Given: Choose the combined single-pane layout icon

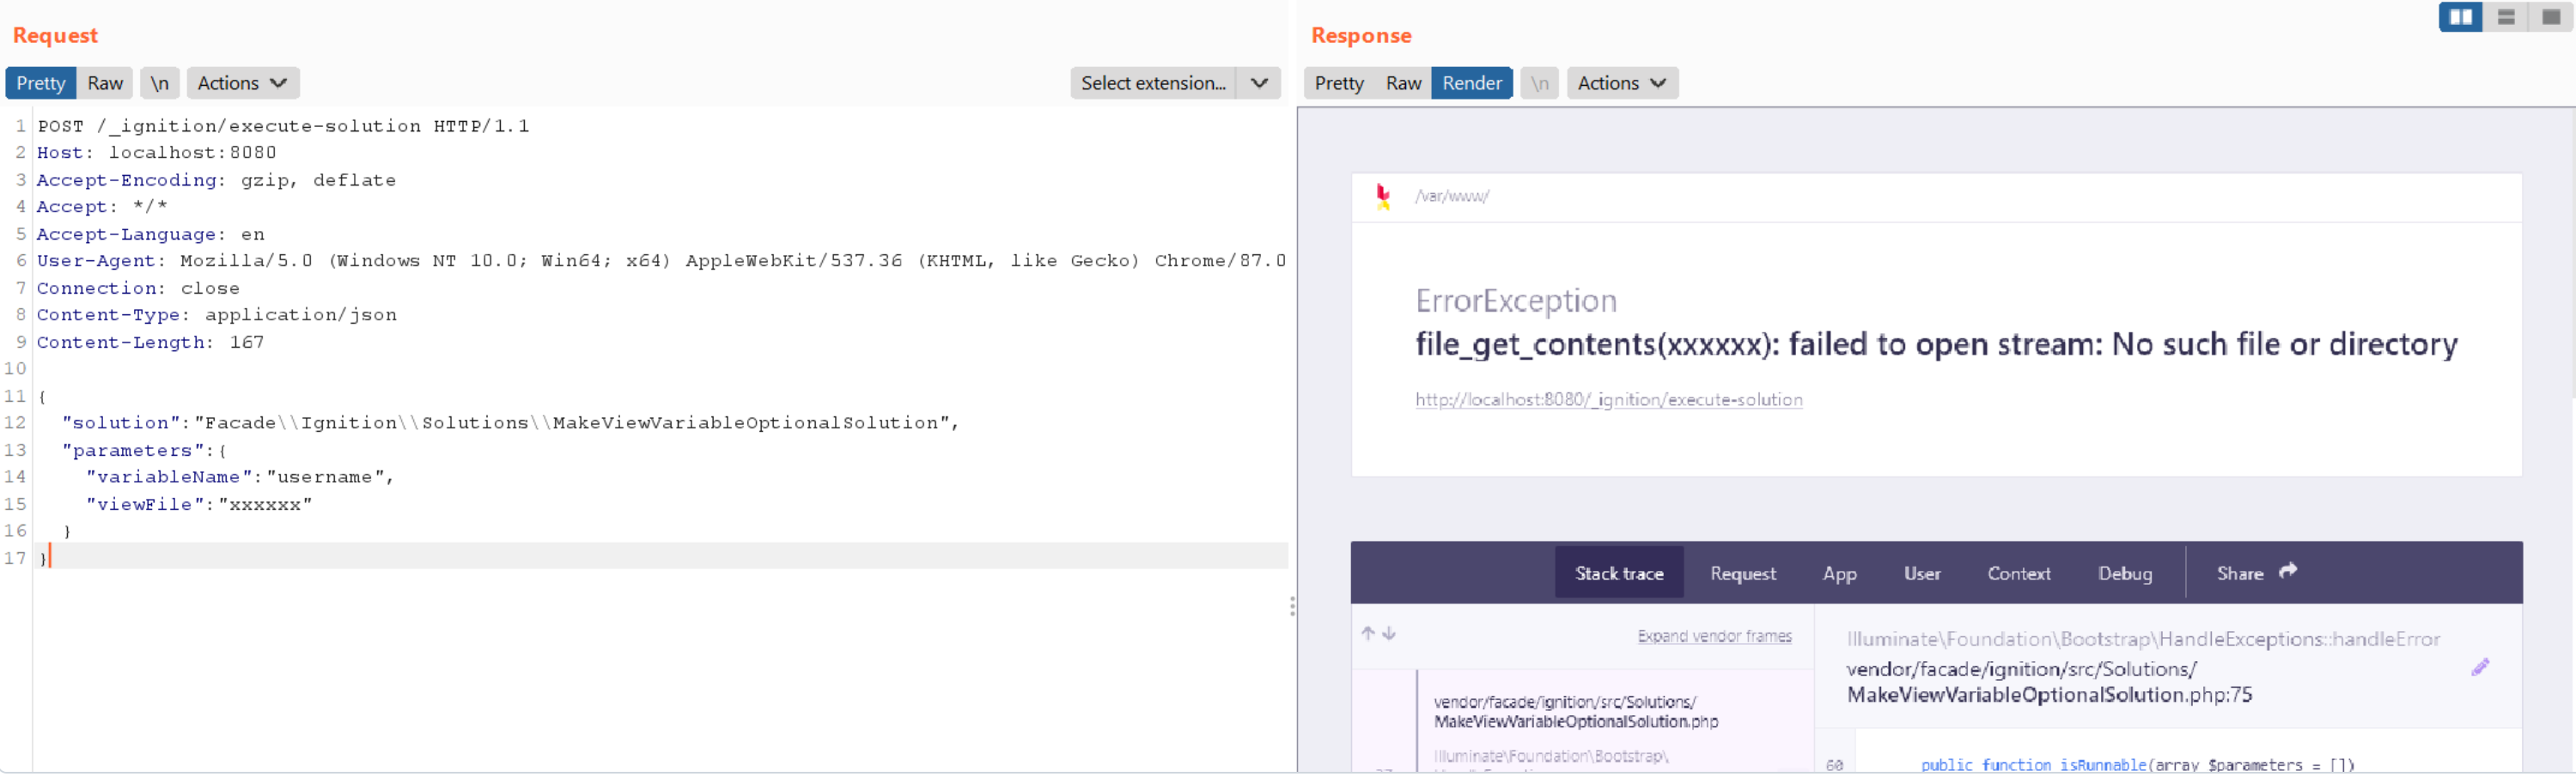Looking at the screenshot, I should point(2551,17).
